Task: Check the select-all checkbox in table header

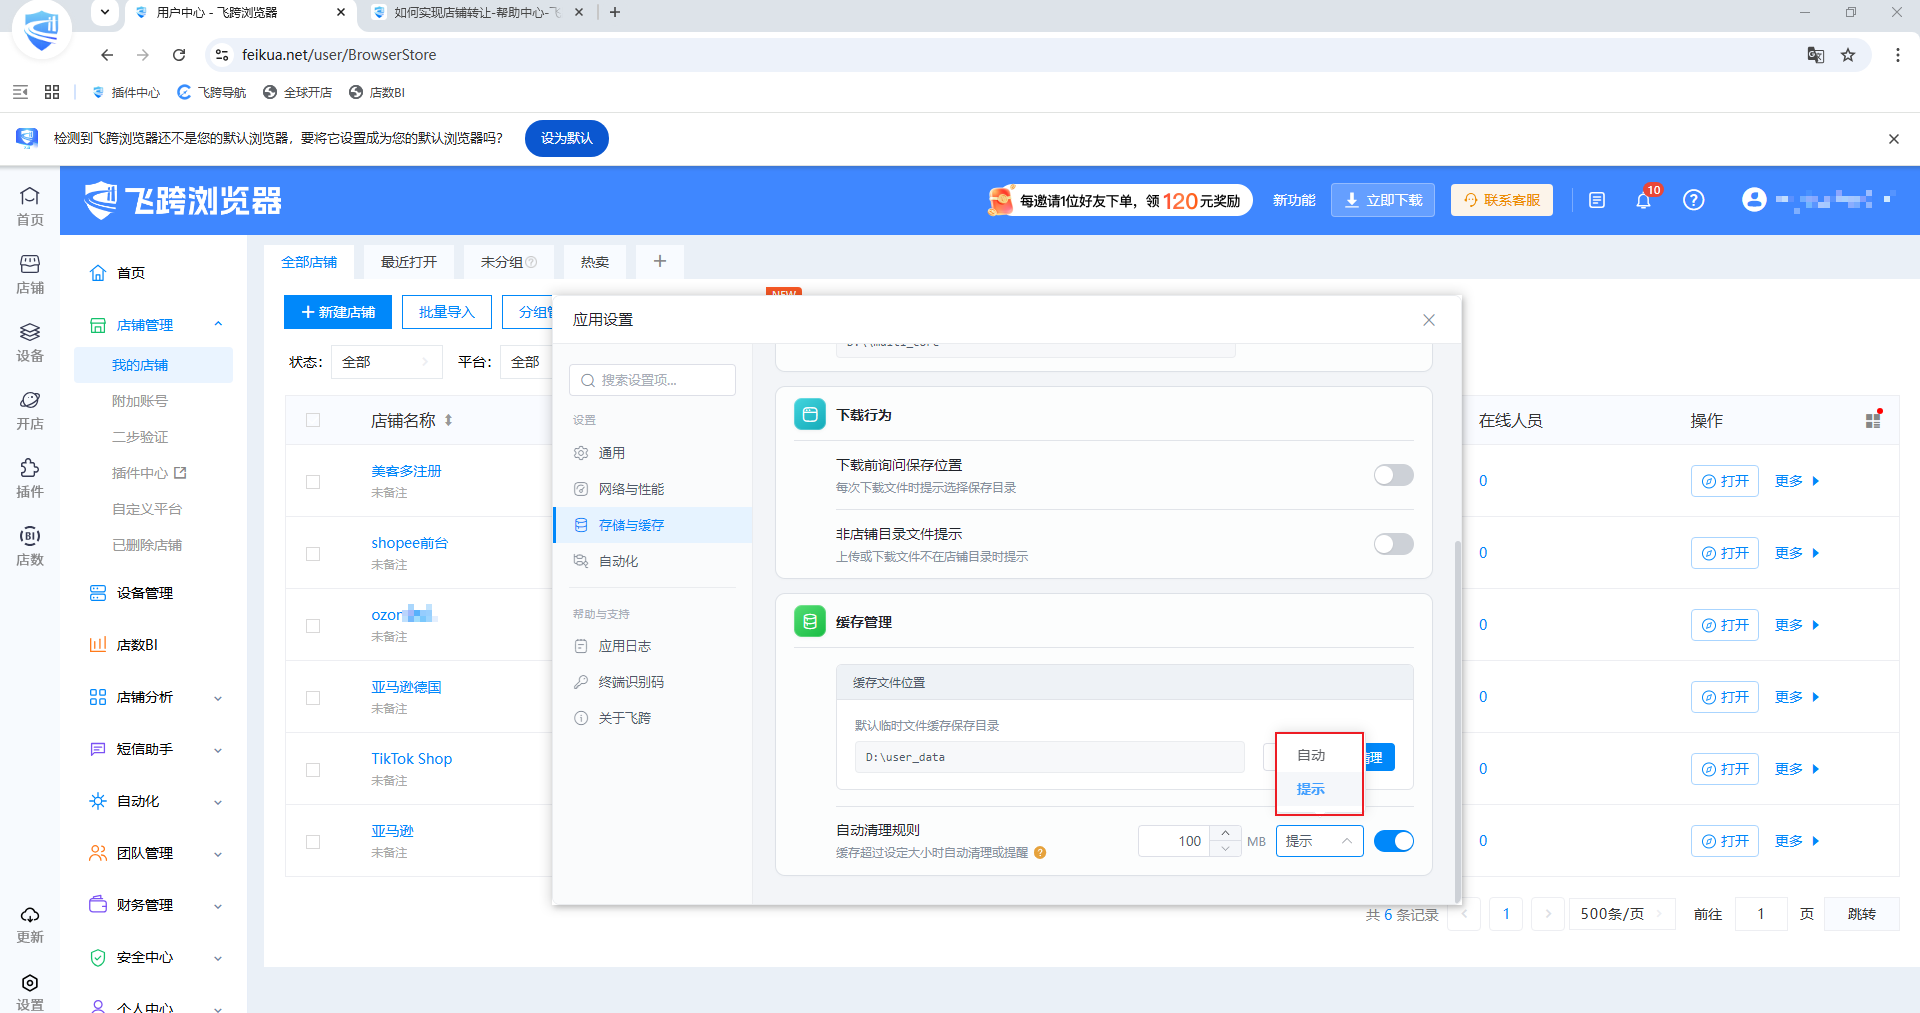Action: click(313, 420)
